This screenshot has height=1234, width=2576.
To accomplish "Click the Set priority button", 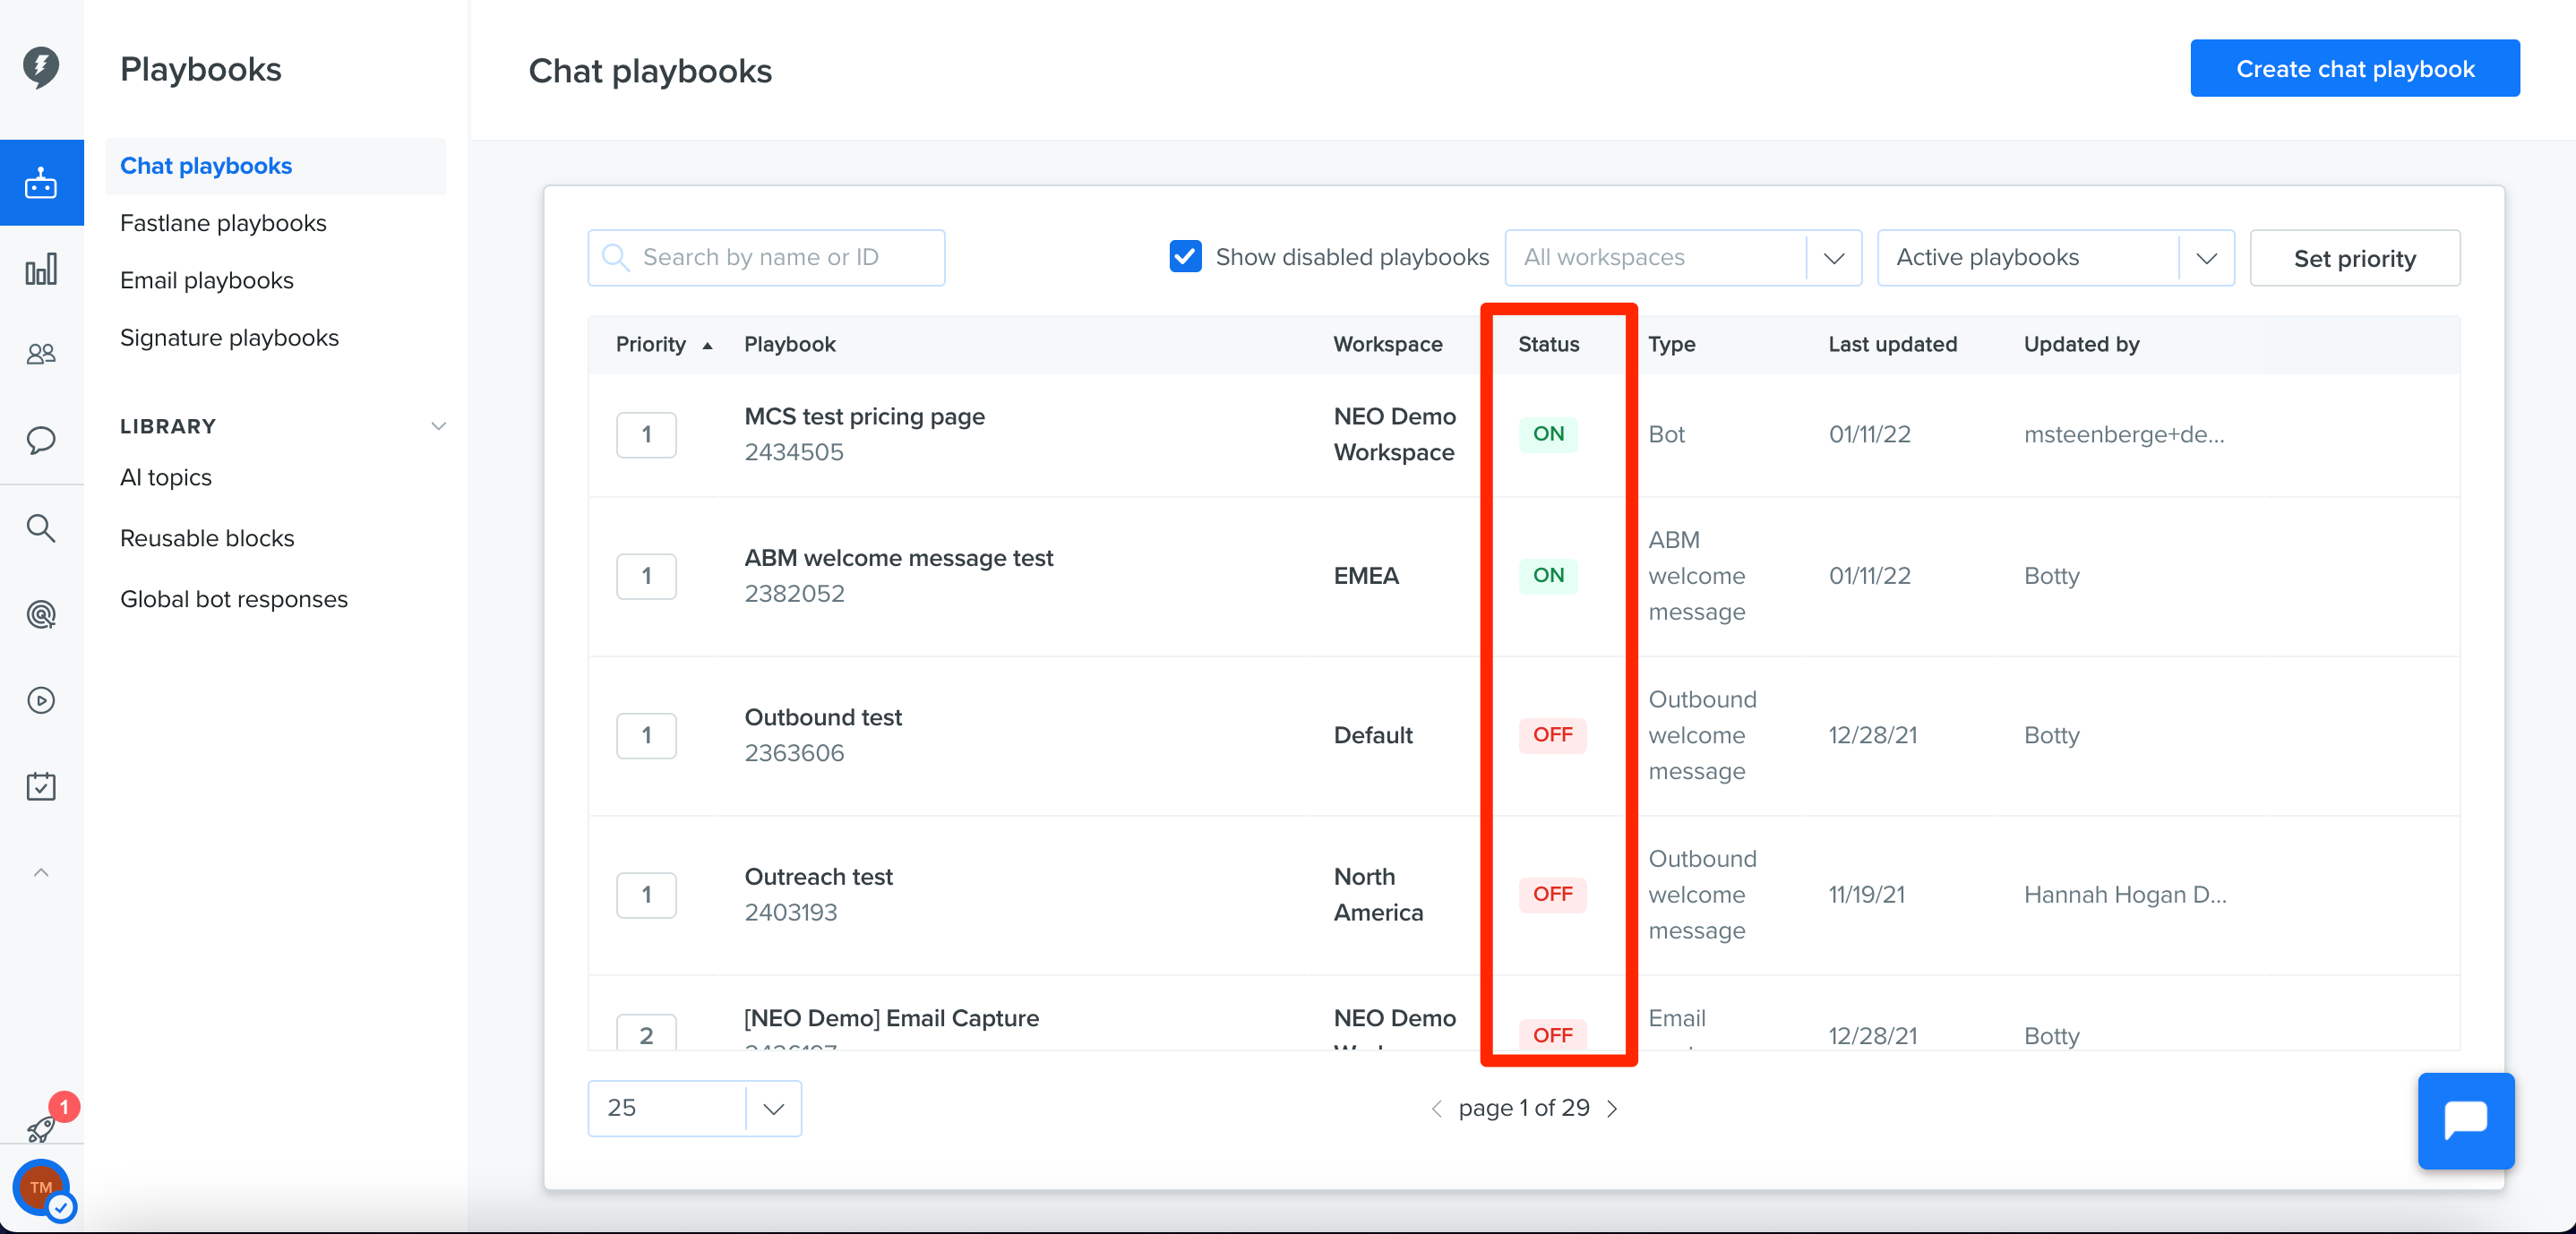I will [x=2354, y=258].
